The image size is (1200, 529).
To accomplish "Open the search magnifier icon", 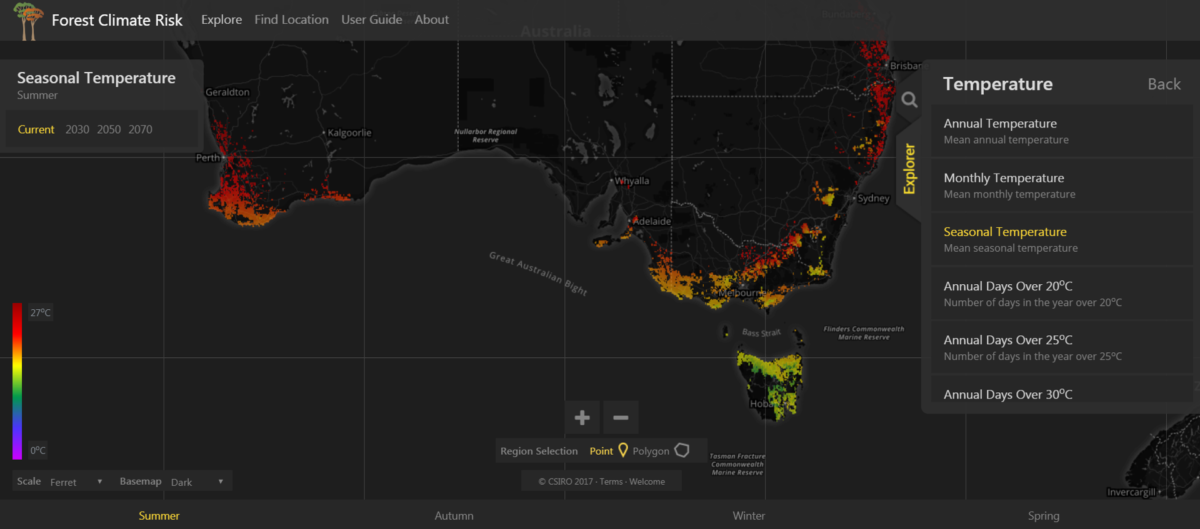I will (909, 100).
